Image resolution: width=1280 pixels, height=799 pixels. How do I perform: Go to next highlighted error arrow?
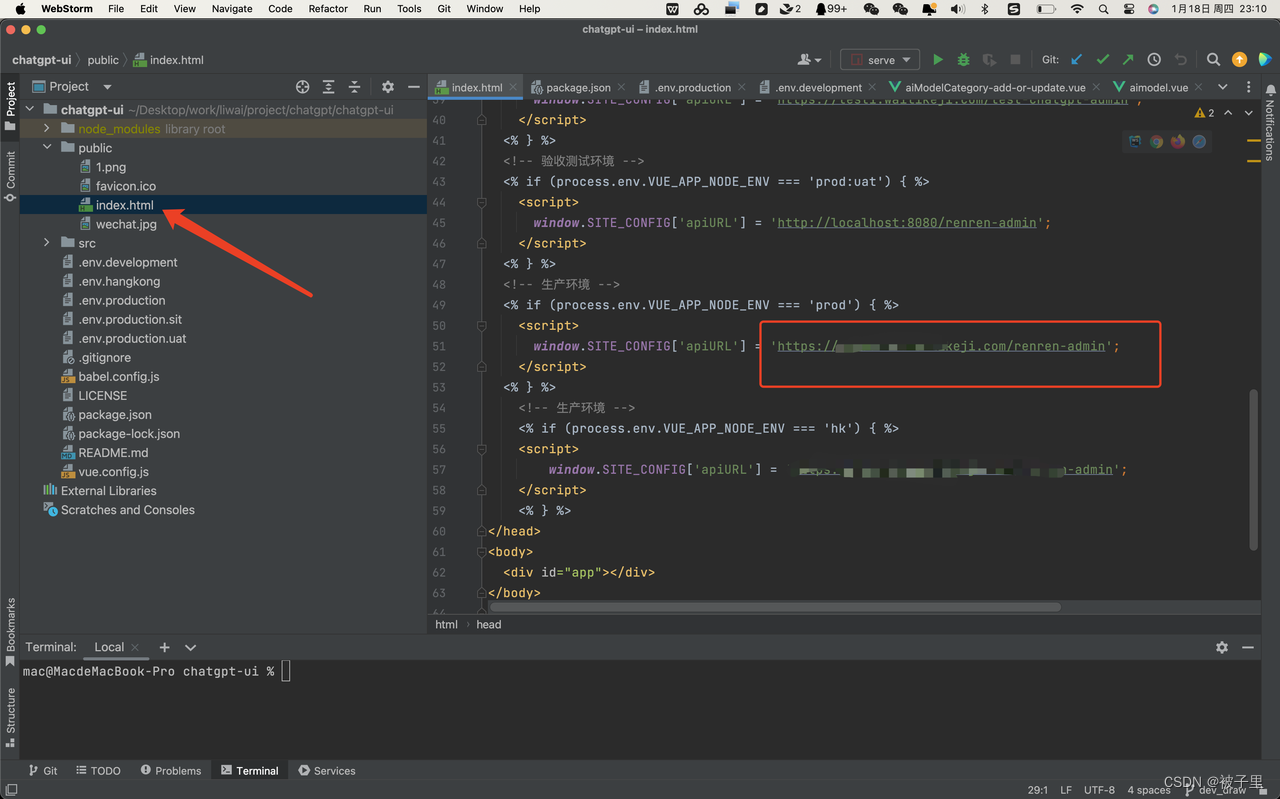click(1249, 113)
